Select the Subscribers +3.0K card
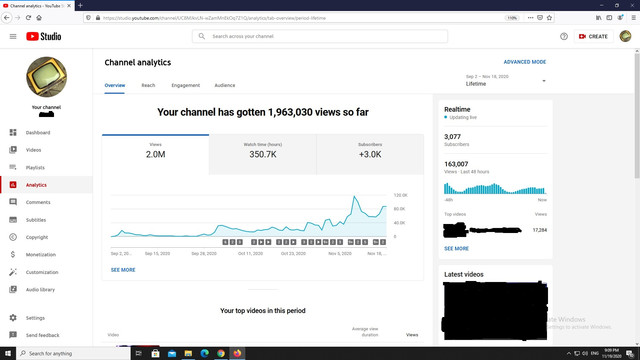 pos(370,154)
